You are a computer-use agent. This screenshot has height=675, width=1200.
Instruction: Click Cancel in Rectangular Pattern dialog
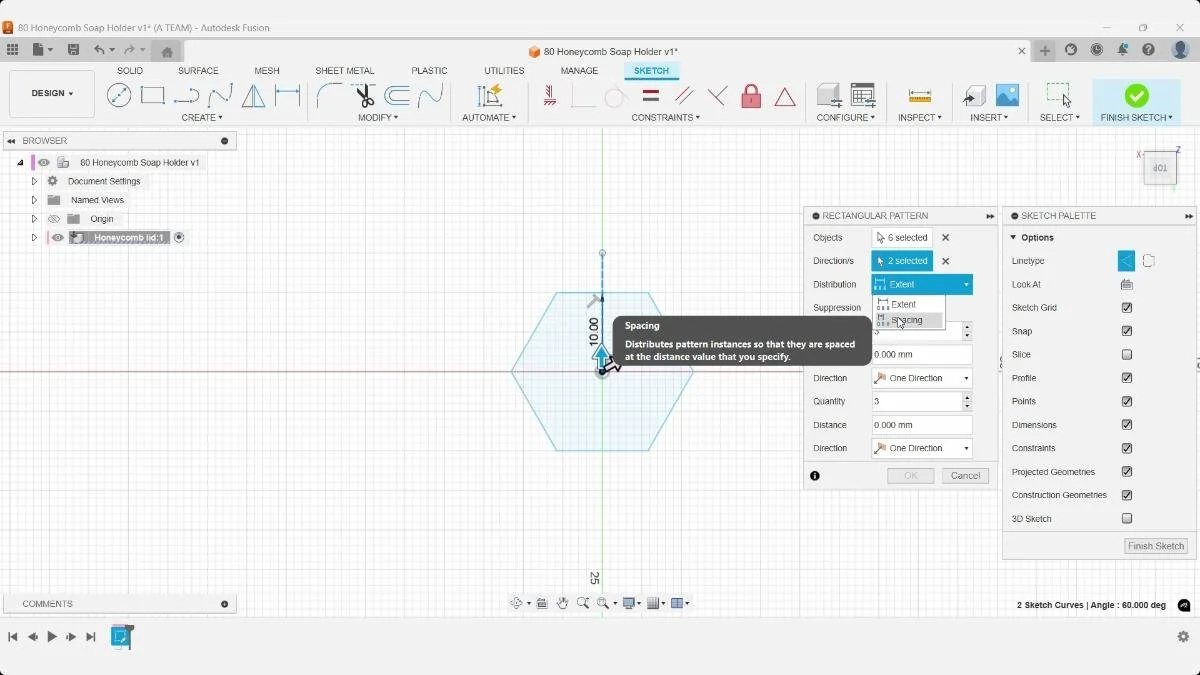point(965,476)
